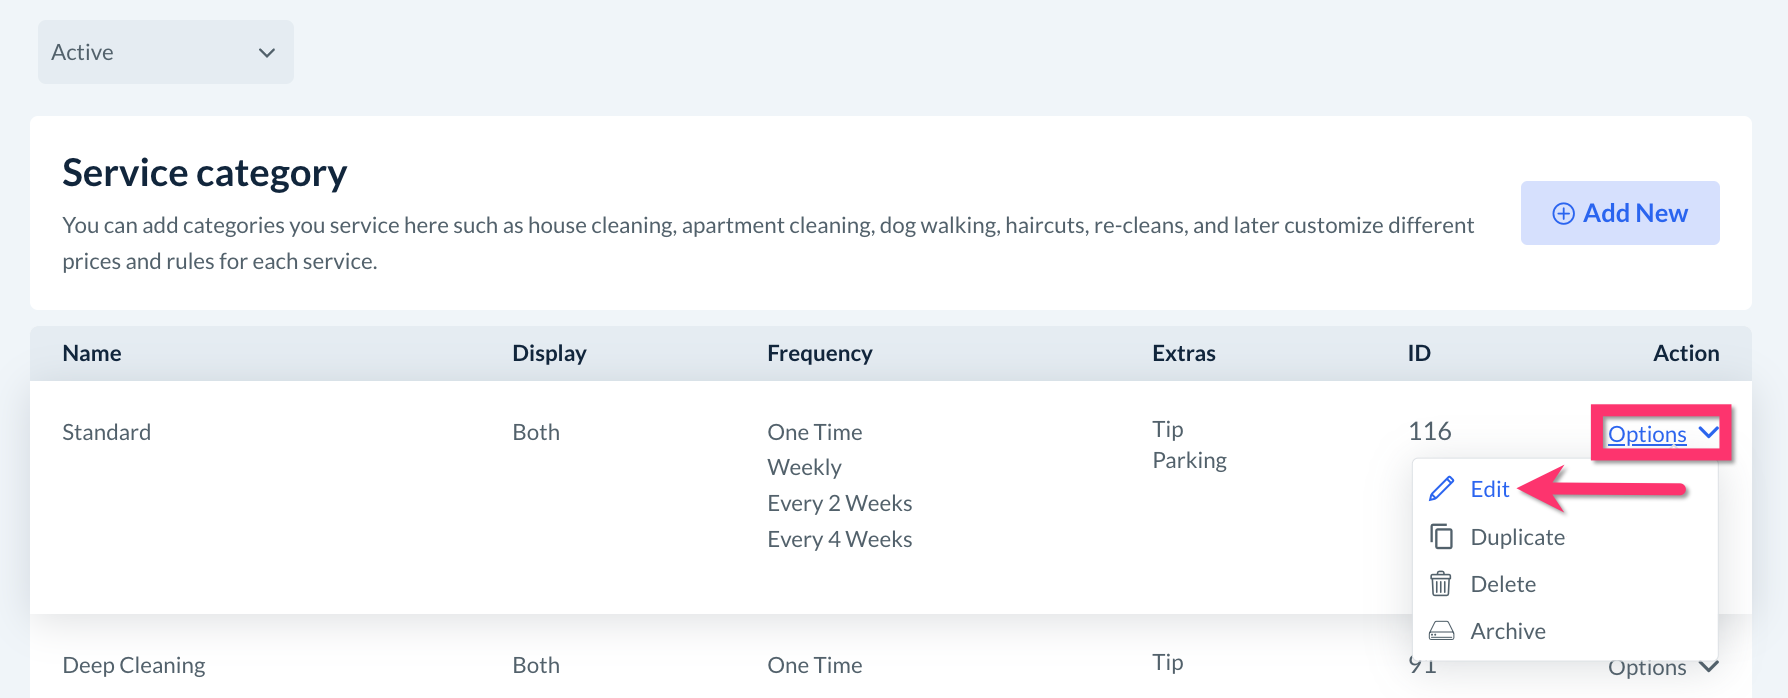
Task: Click the Frequency column header
Action: click(819, 353)
